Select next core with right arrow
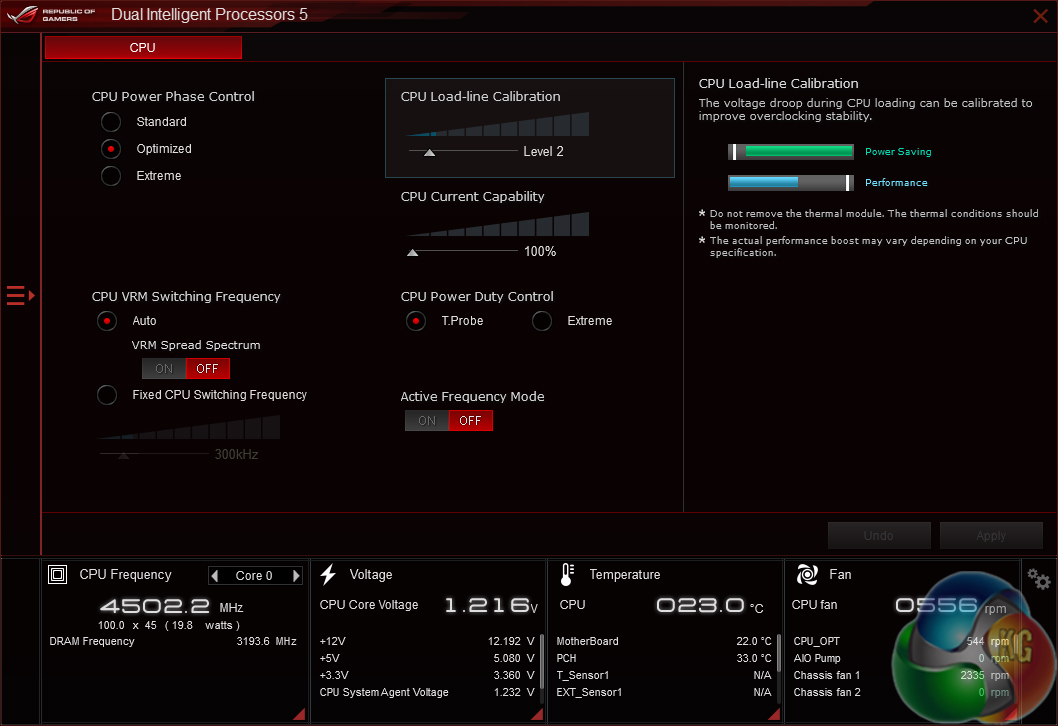The image size is (1058, 726). point(296,576)
